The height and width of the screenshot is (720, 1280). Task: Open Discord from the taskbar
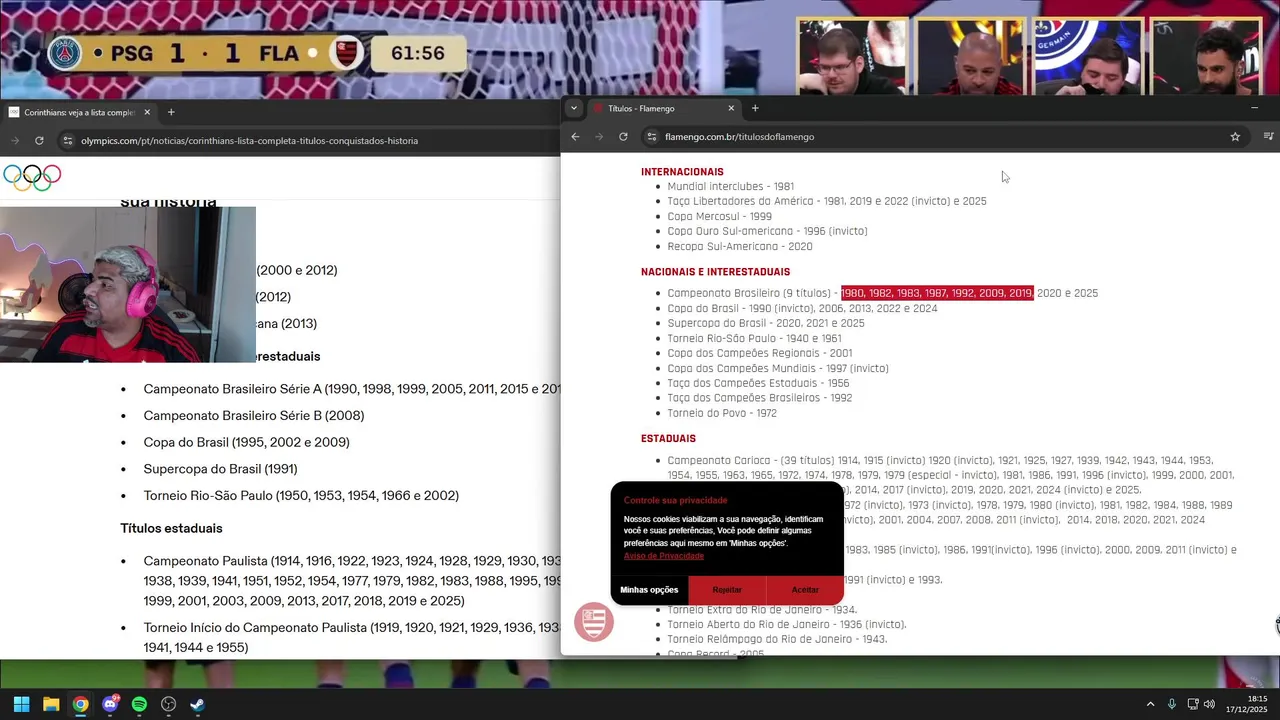point(110,704)
